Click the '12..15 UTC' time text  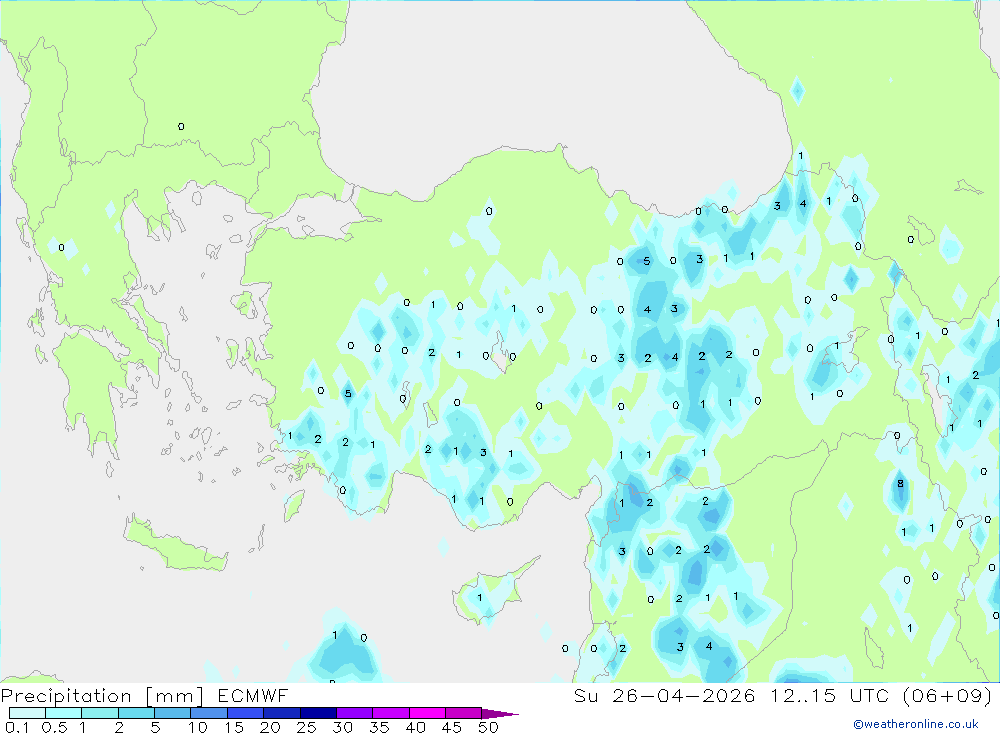pyautogui.click(x=828, y=696)
